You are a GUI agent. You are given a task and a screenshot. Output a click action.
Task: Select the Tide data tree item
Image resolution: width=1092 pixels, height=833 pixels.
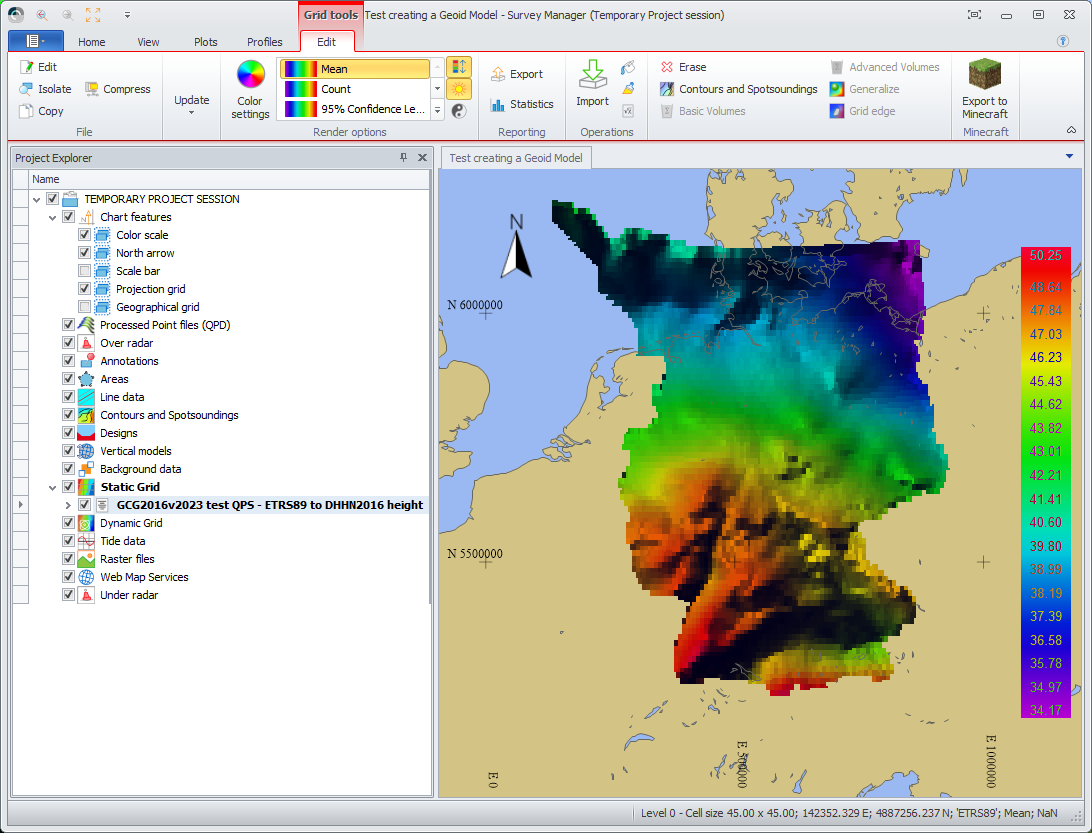pyautogui.click(x=122, y=541)
